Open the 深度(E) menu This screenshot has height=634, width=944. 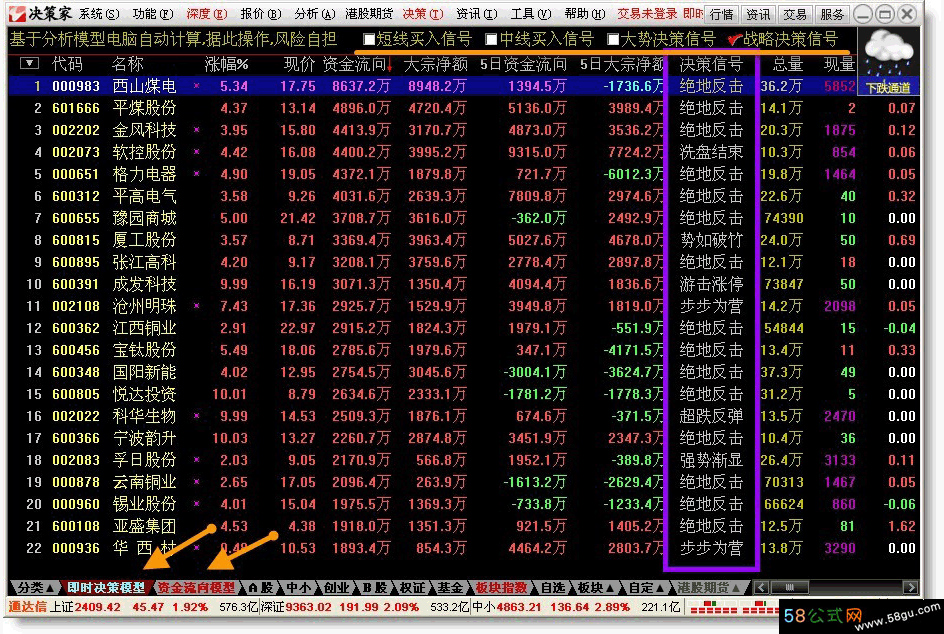206,13
